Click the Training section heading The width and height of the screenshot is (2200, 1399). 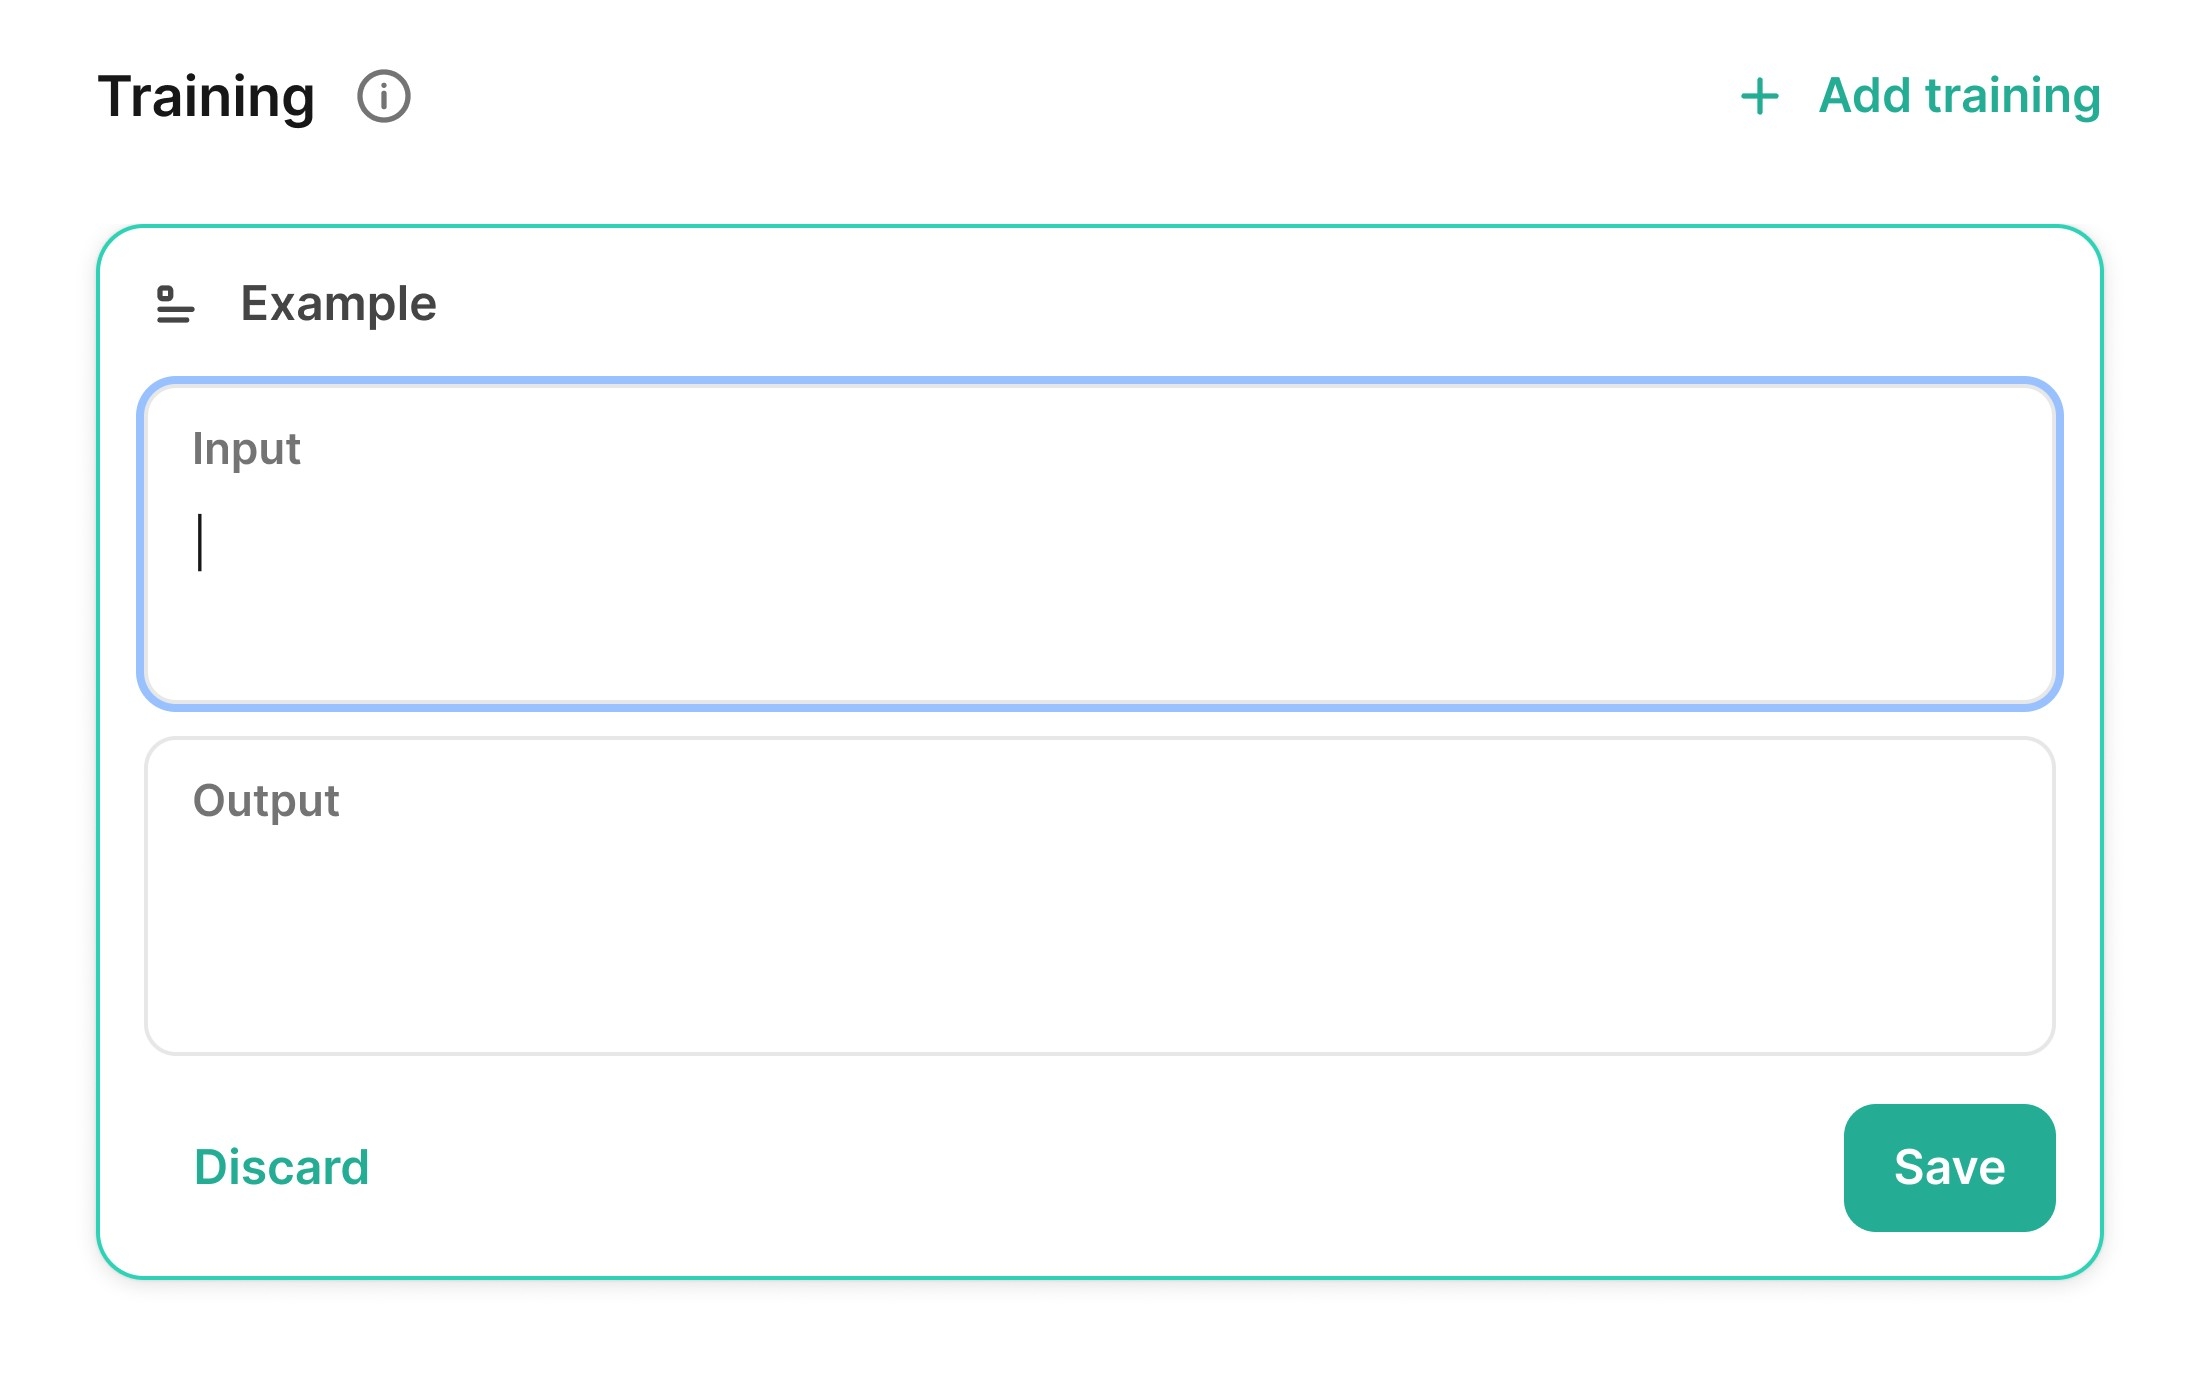tap(206, 97)
